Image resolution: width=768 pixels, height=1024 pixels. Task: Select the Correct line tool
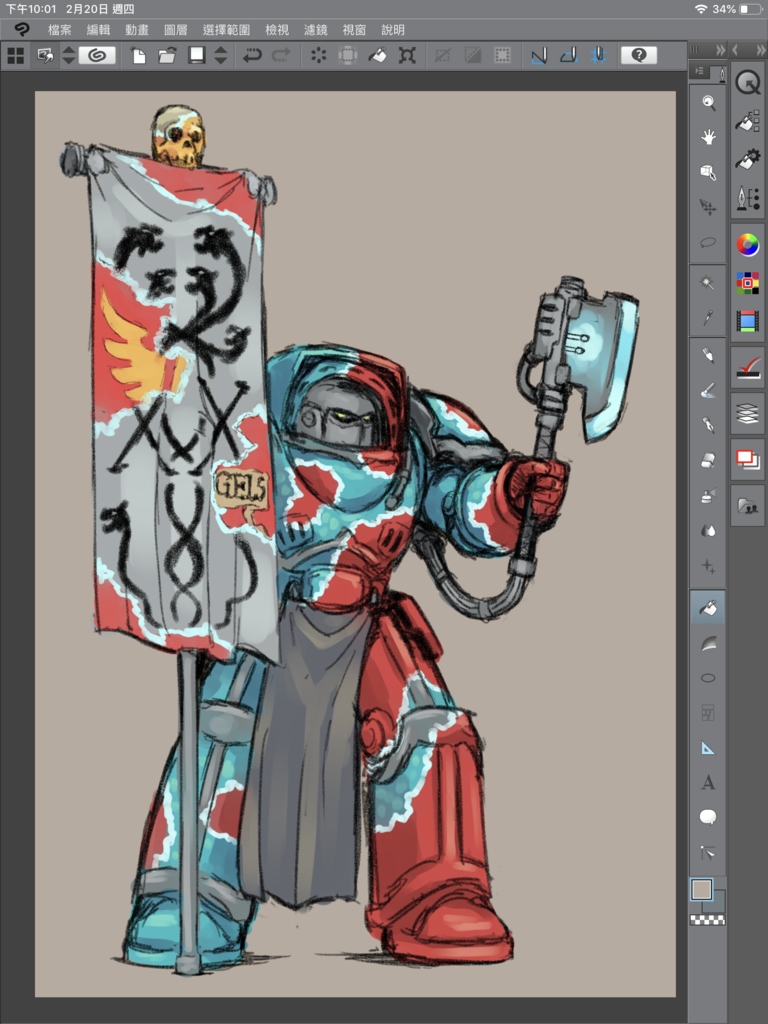click(x=708, y=853)
